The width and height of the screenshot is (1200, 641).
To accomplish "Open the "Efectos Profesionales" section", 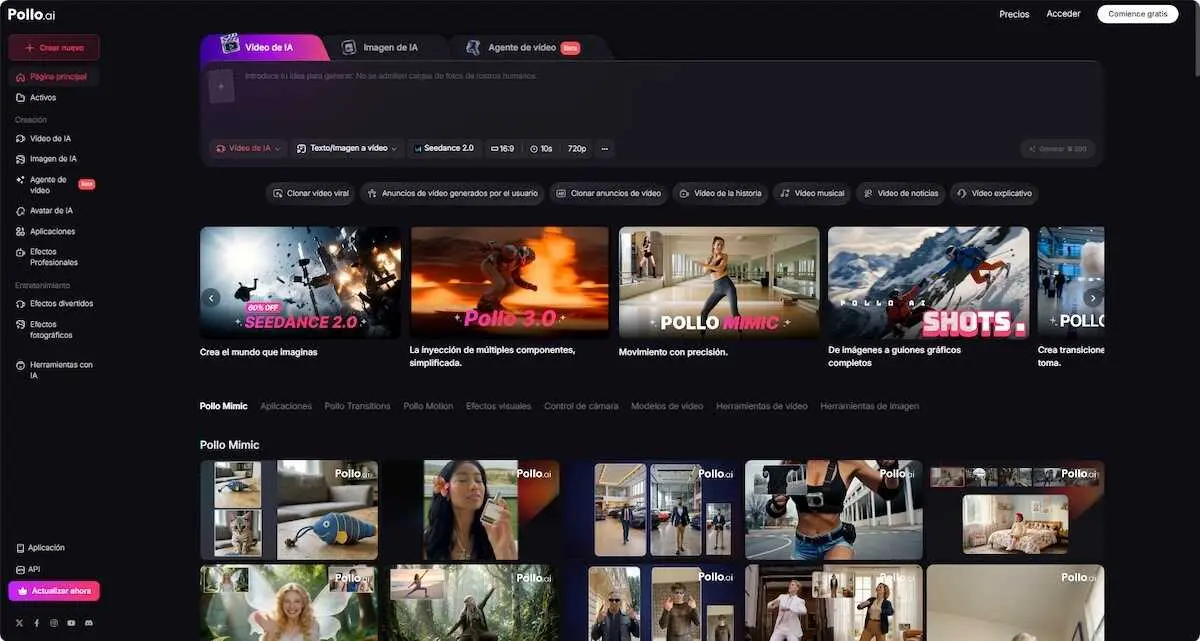I will pyautogui.click(x=50, y=256).
